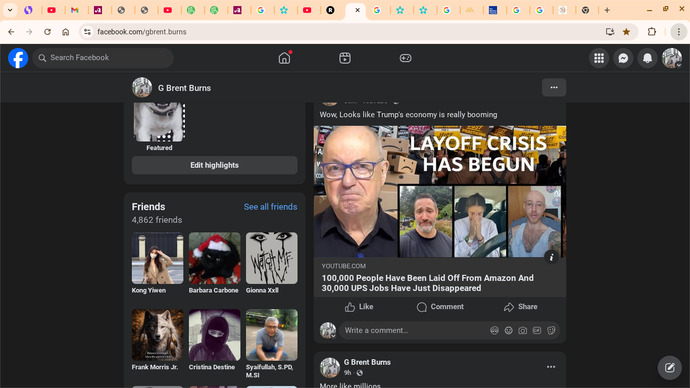Close the current active tab
The height and width of the screenshot is (388, 690).
(x=357, y=10)
